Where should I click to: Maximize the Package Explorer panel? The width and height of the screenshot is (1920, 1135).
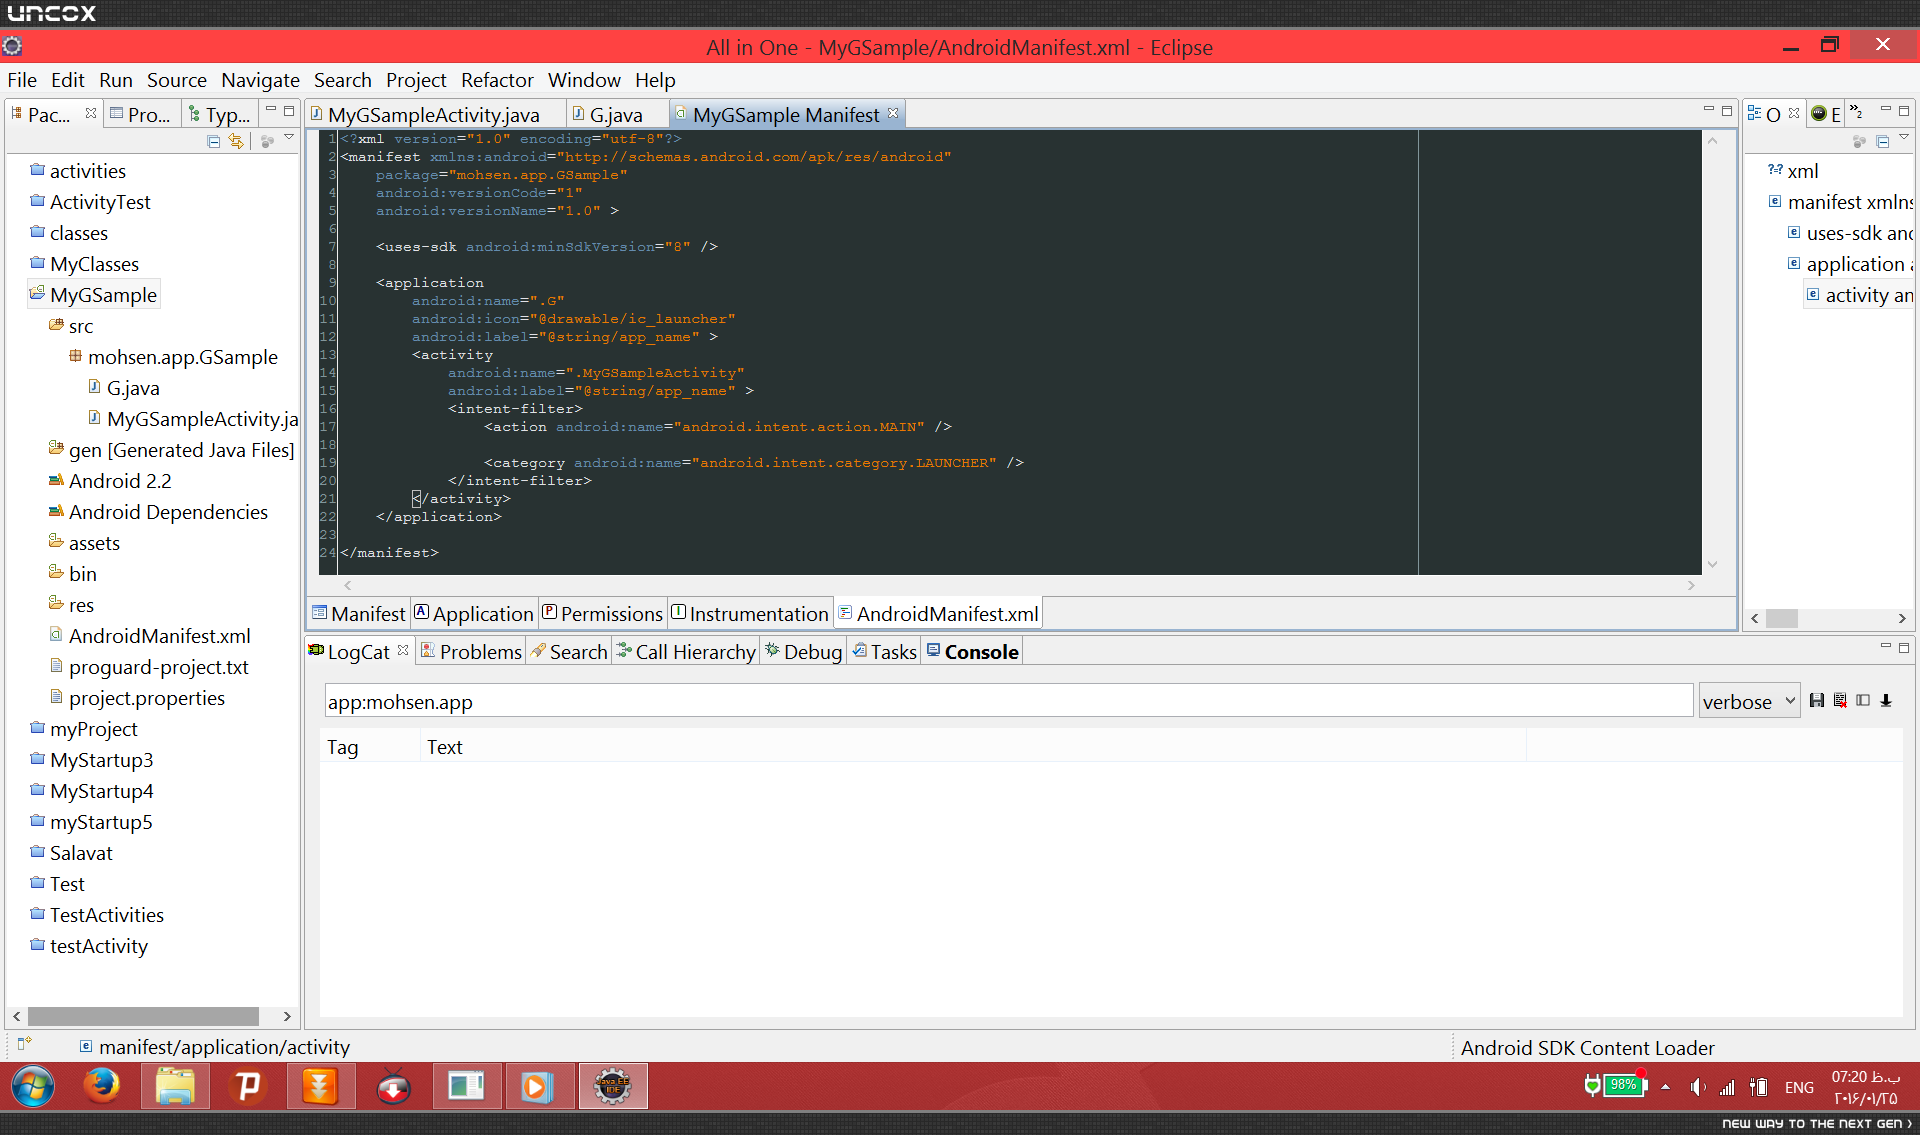289,111
